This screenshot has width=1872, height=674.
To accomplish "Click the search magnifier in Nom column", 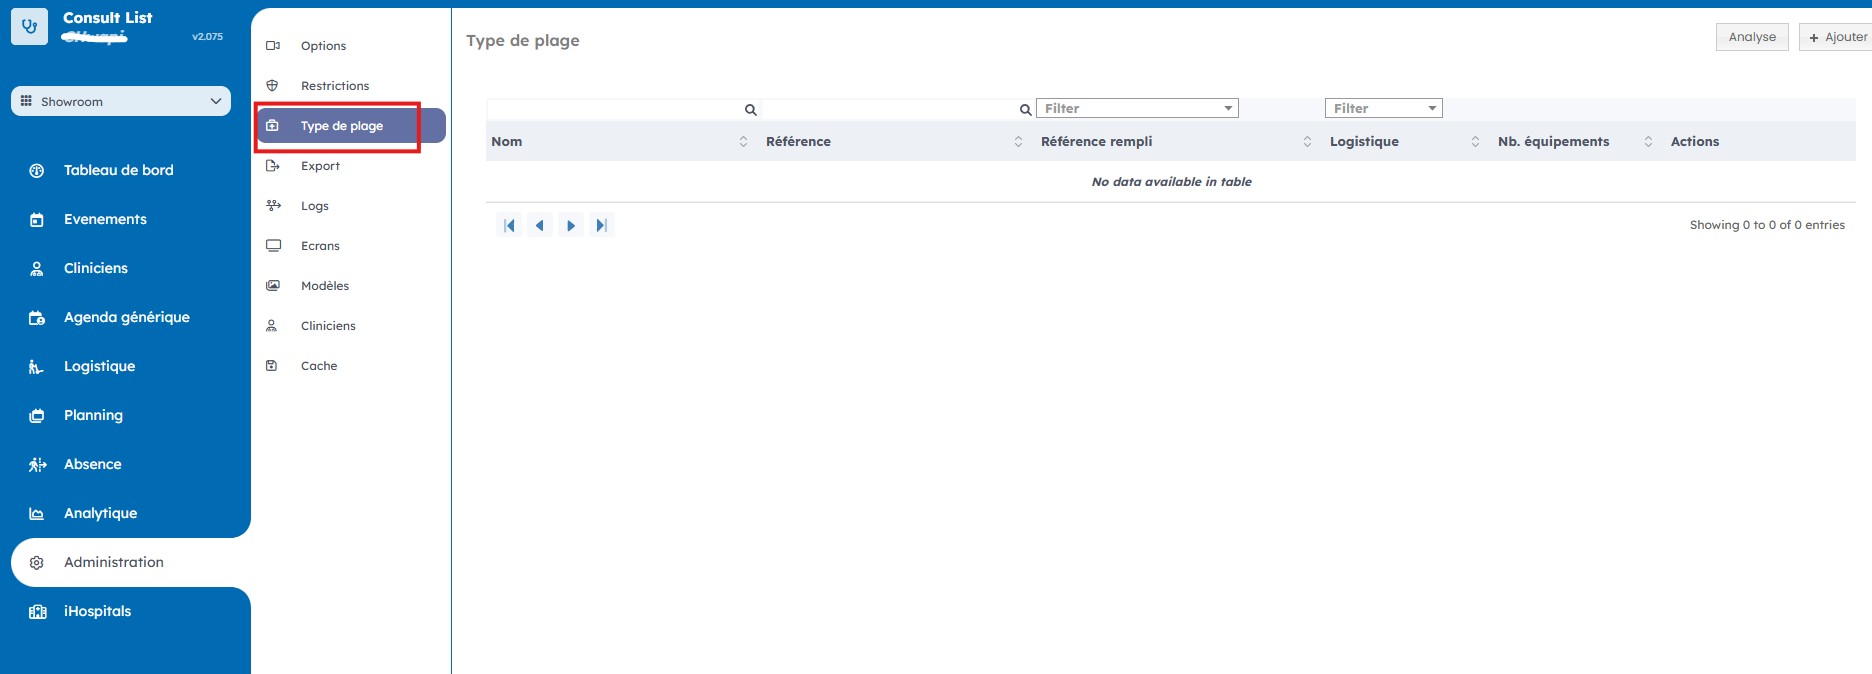I will pyautogui.click(x=750, y=110).
